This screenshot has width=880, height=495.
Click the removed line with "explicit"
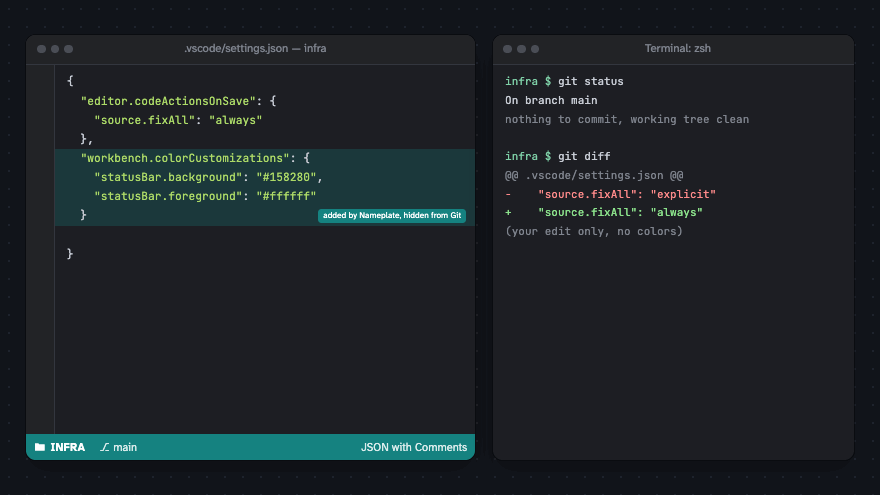tap(611, 194)
